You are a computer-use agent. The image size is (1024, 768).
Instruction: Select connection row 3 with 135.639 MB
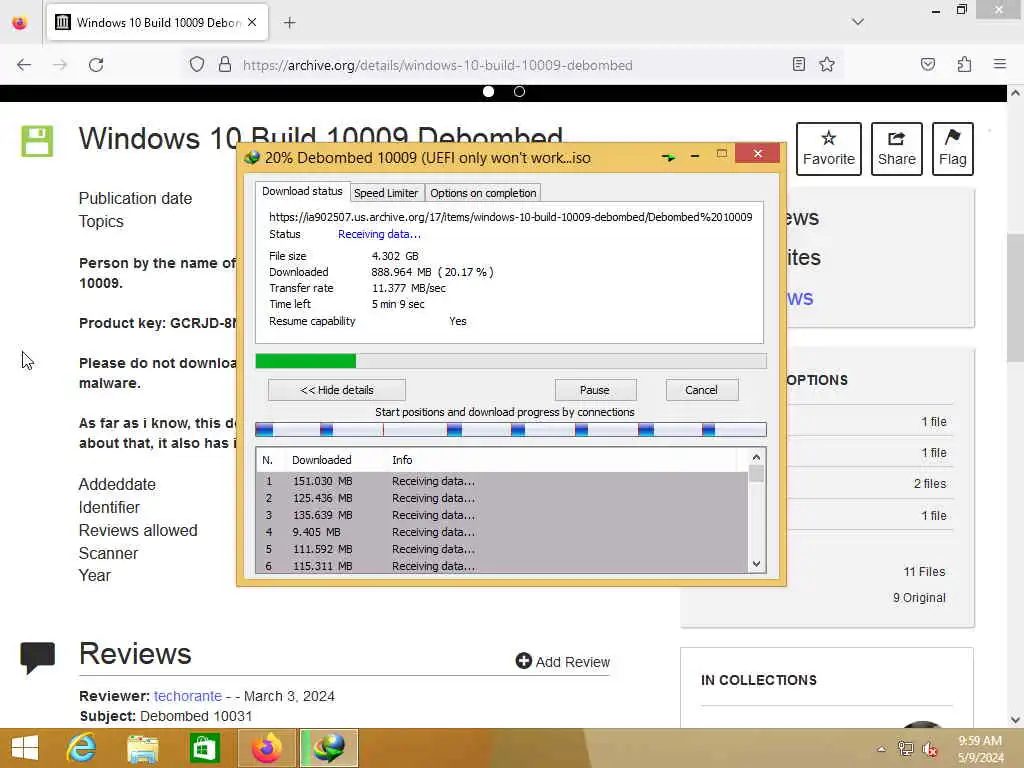[502, 515]
